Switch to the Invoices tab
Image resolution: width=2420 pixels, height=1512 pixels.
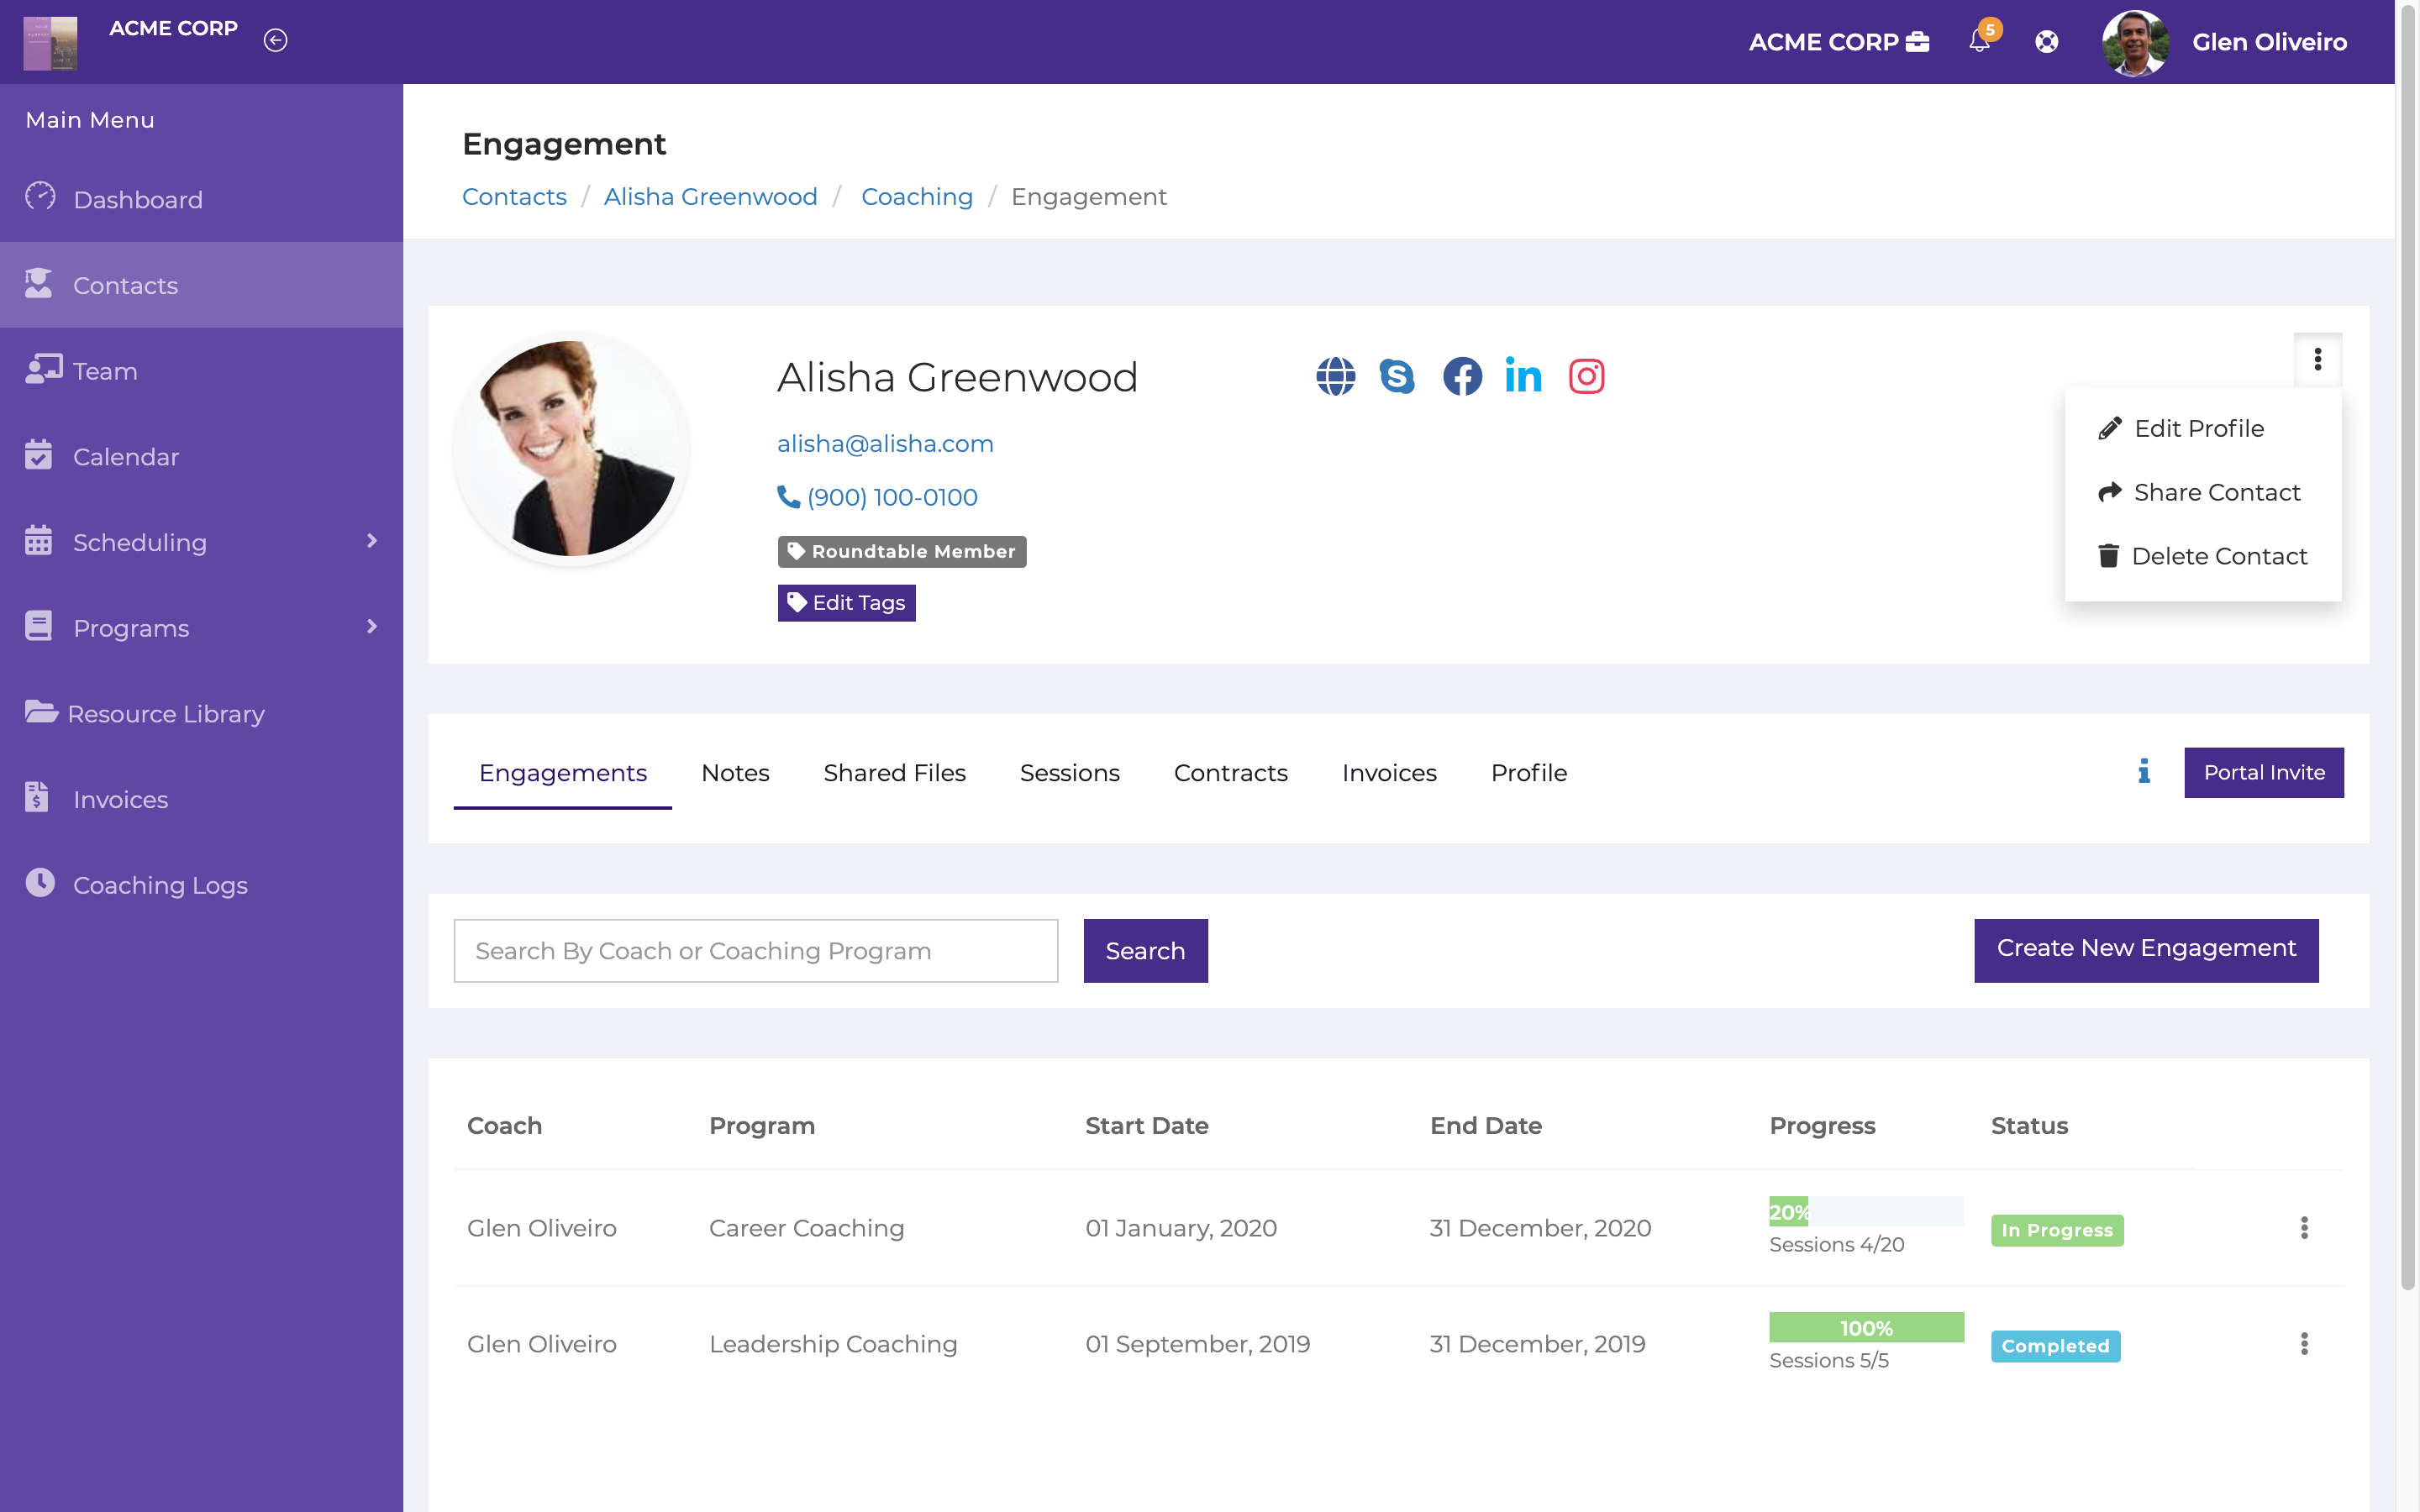[x=1389, y=773]
